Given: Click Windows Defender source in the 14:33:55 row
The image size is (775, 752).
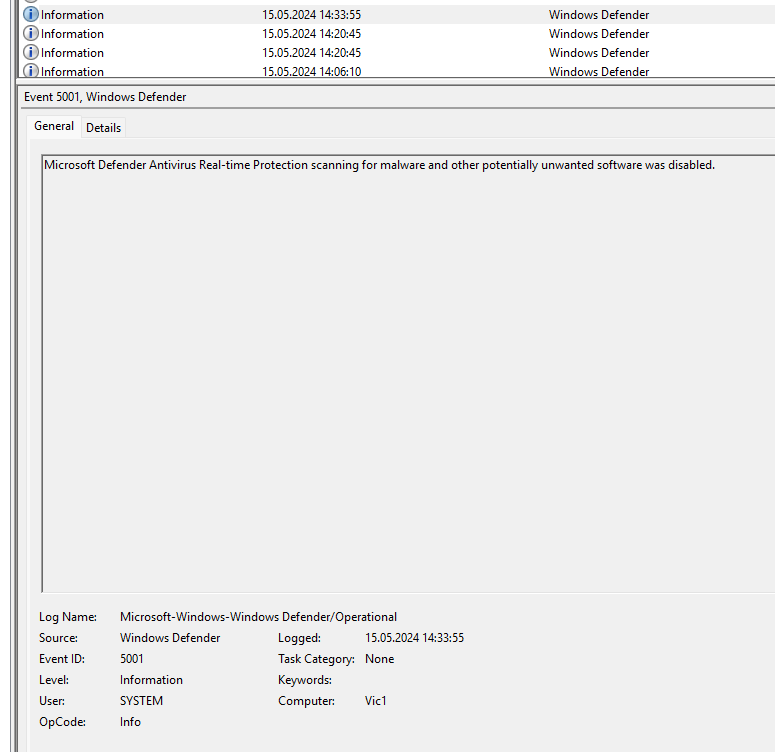Looking at the screenshot, I should [598, 15].
